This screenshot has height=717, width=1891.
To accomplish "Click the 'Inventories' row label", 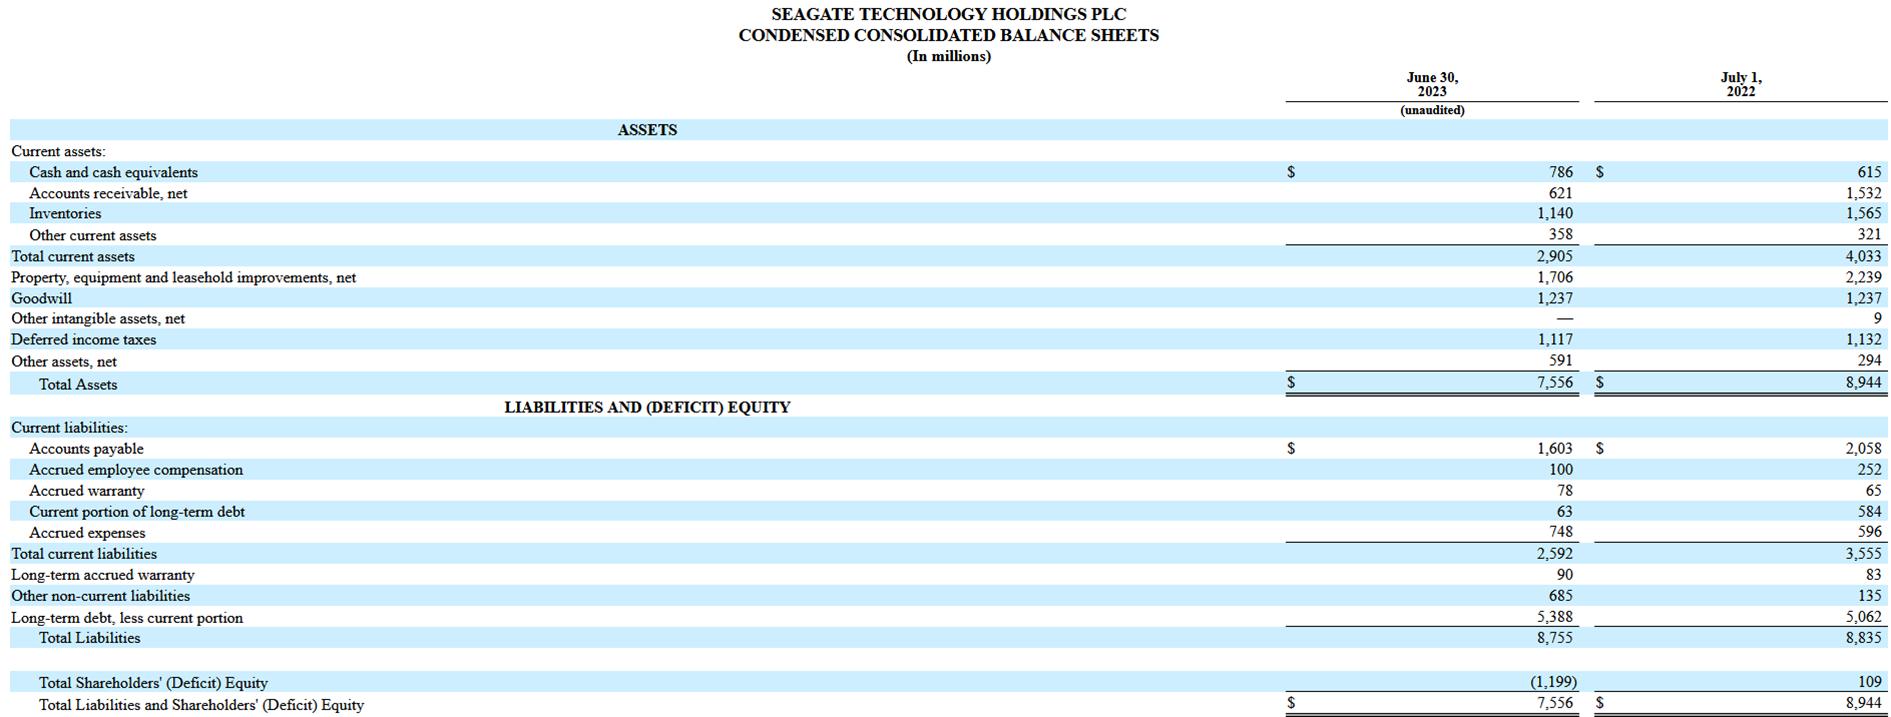I will [65, 213].
